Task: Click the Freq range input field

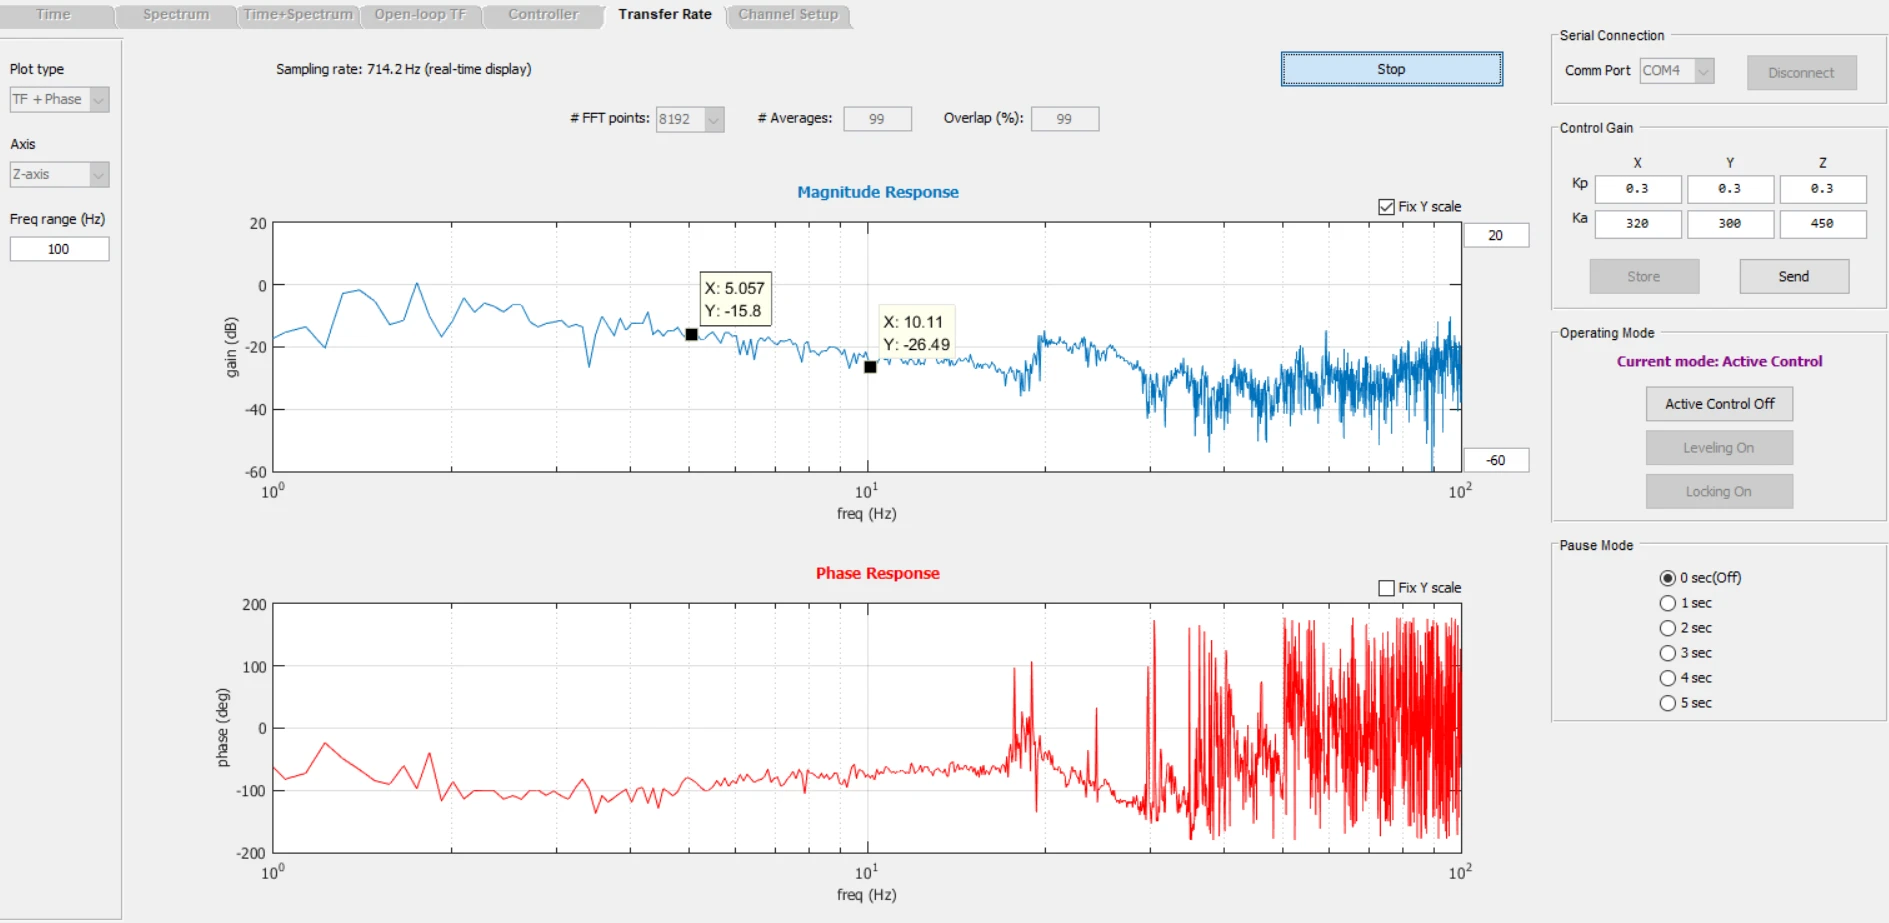Action: coord(59,249)
